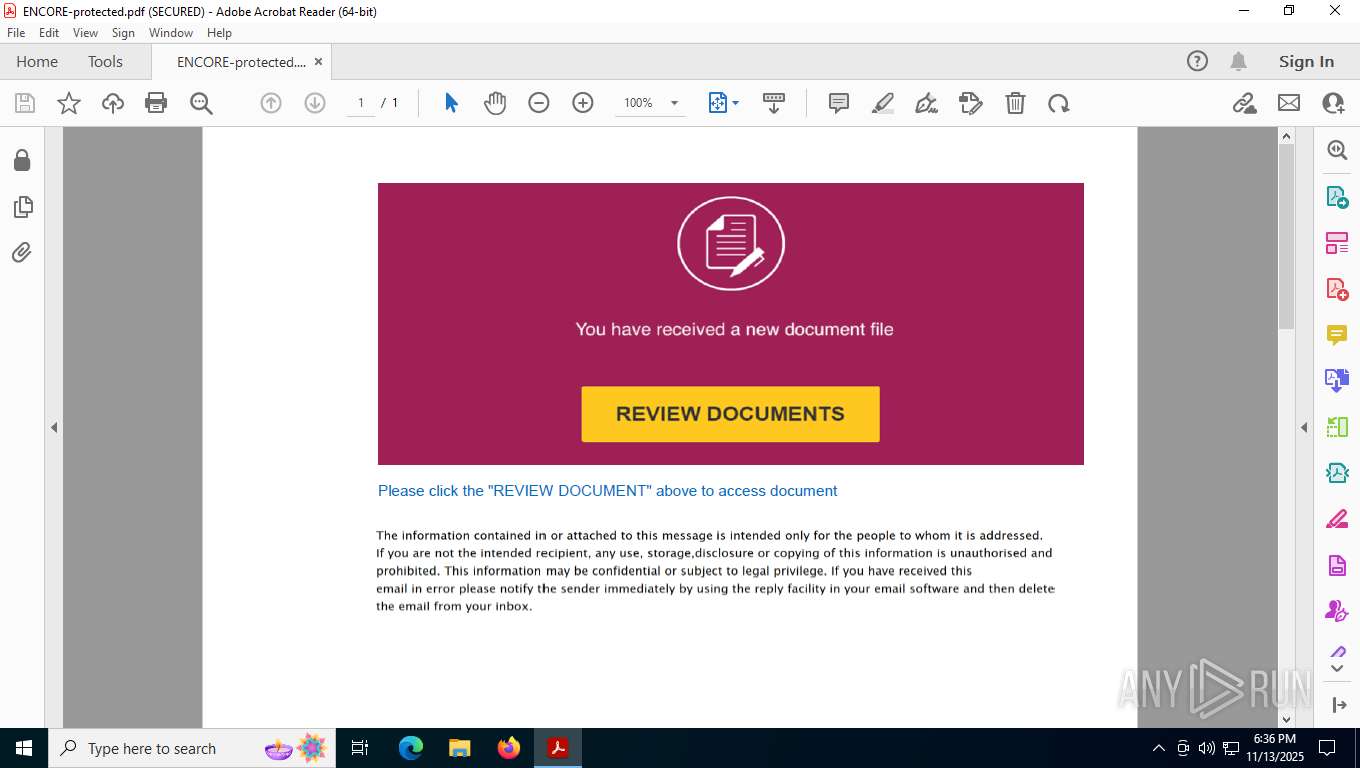
Task: Go to previous page arrow
Action: click(x=271, y=103)
